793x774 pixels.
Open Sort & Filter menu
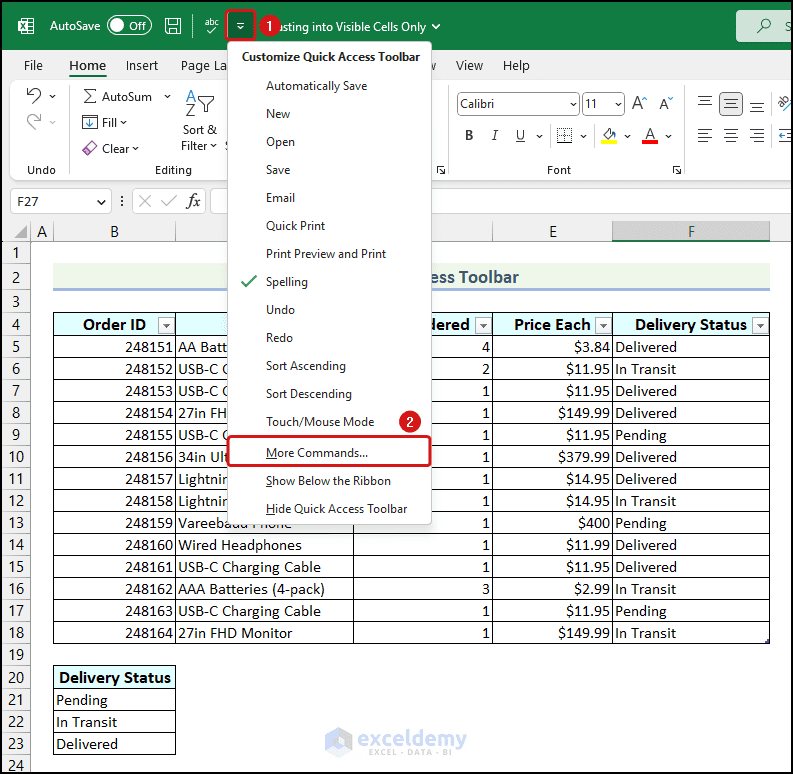pyautogui.click(x=200, y=120)
